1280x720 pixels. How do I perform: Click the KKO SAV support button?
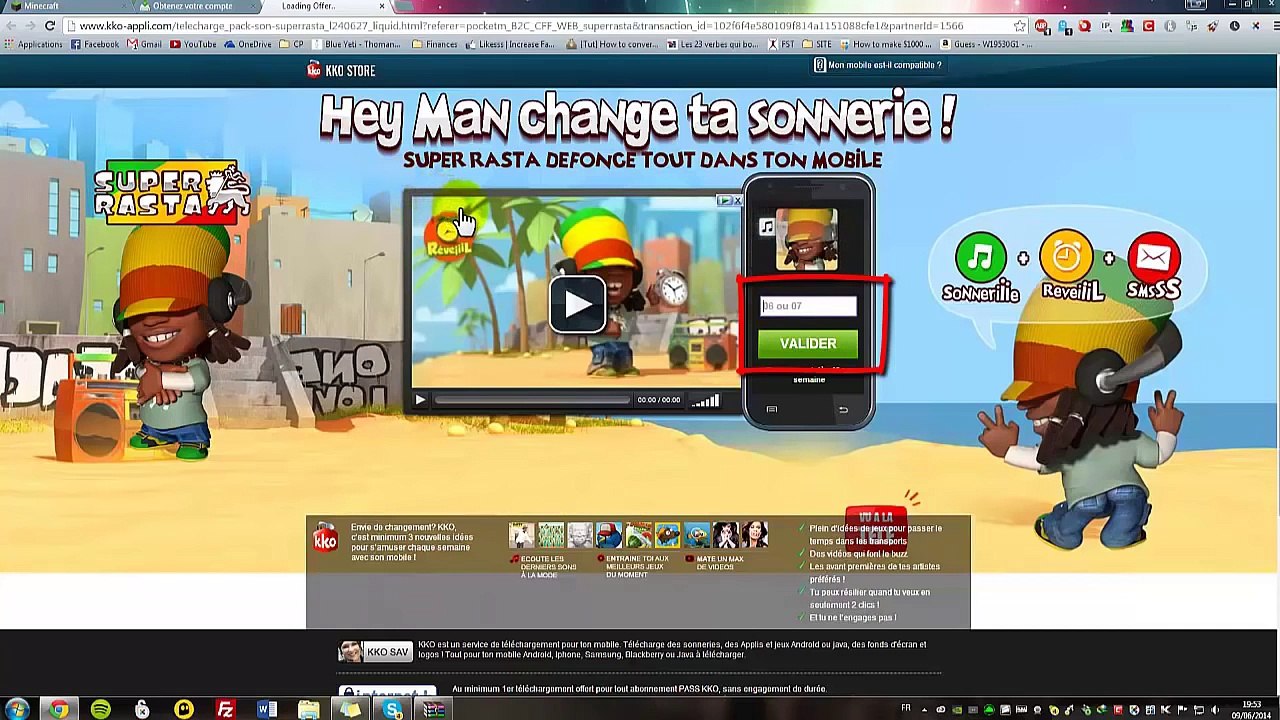pos(375,652)
